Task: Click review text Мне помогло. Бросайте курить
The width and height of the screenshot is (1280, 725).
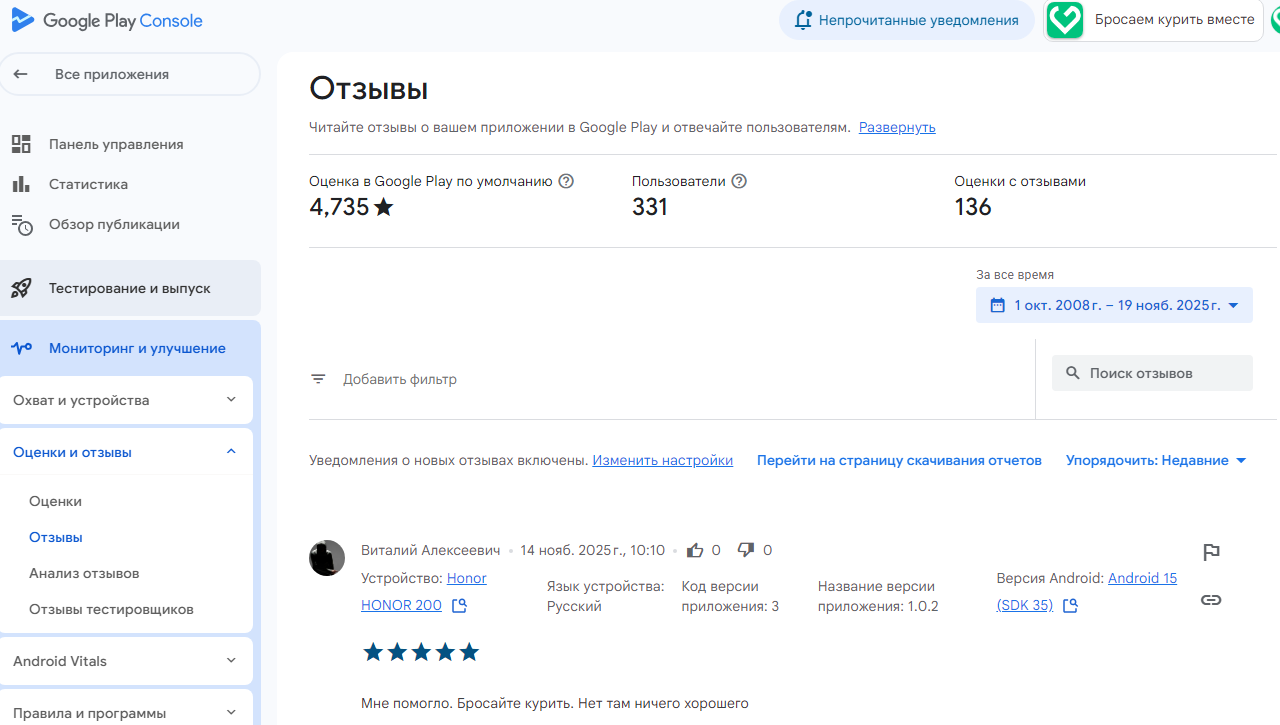Action: pyautogui.click(x=555, y=703)
